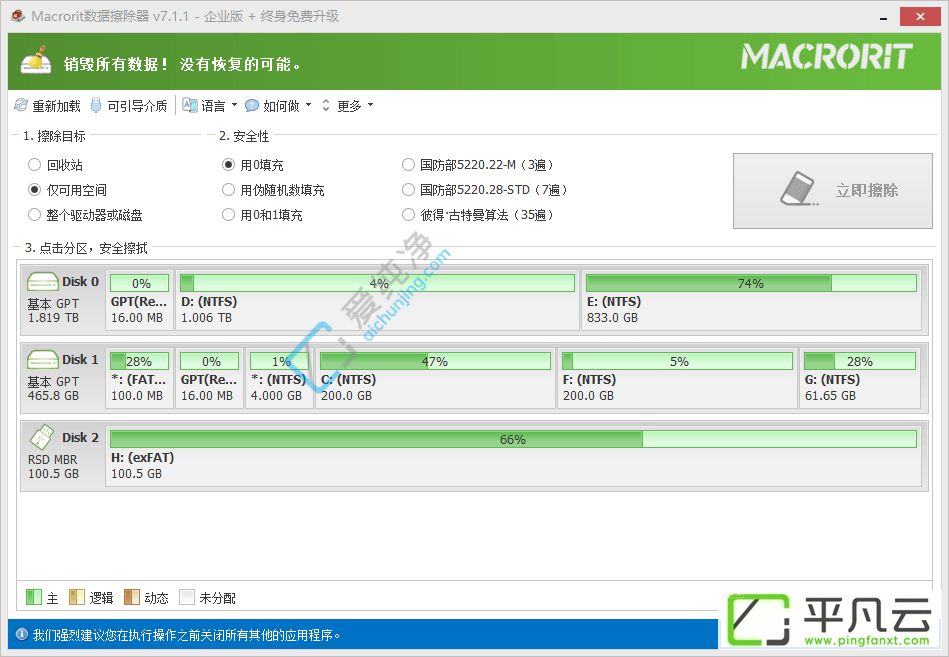Click the 重新加载 toolbar label
The height and width of the screenshot is (657, 949).
[56, 106]
